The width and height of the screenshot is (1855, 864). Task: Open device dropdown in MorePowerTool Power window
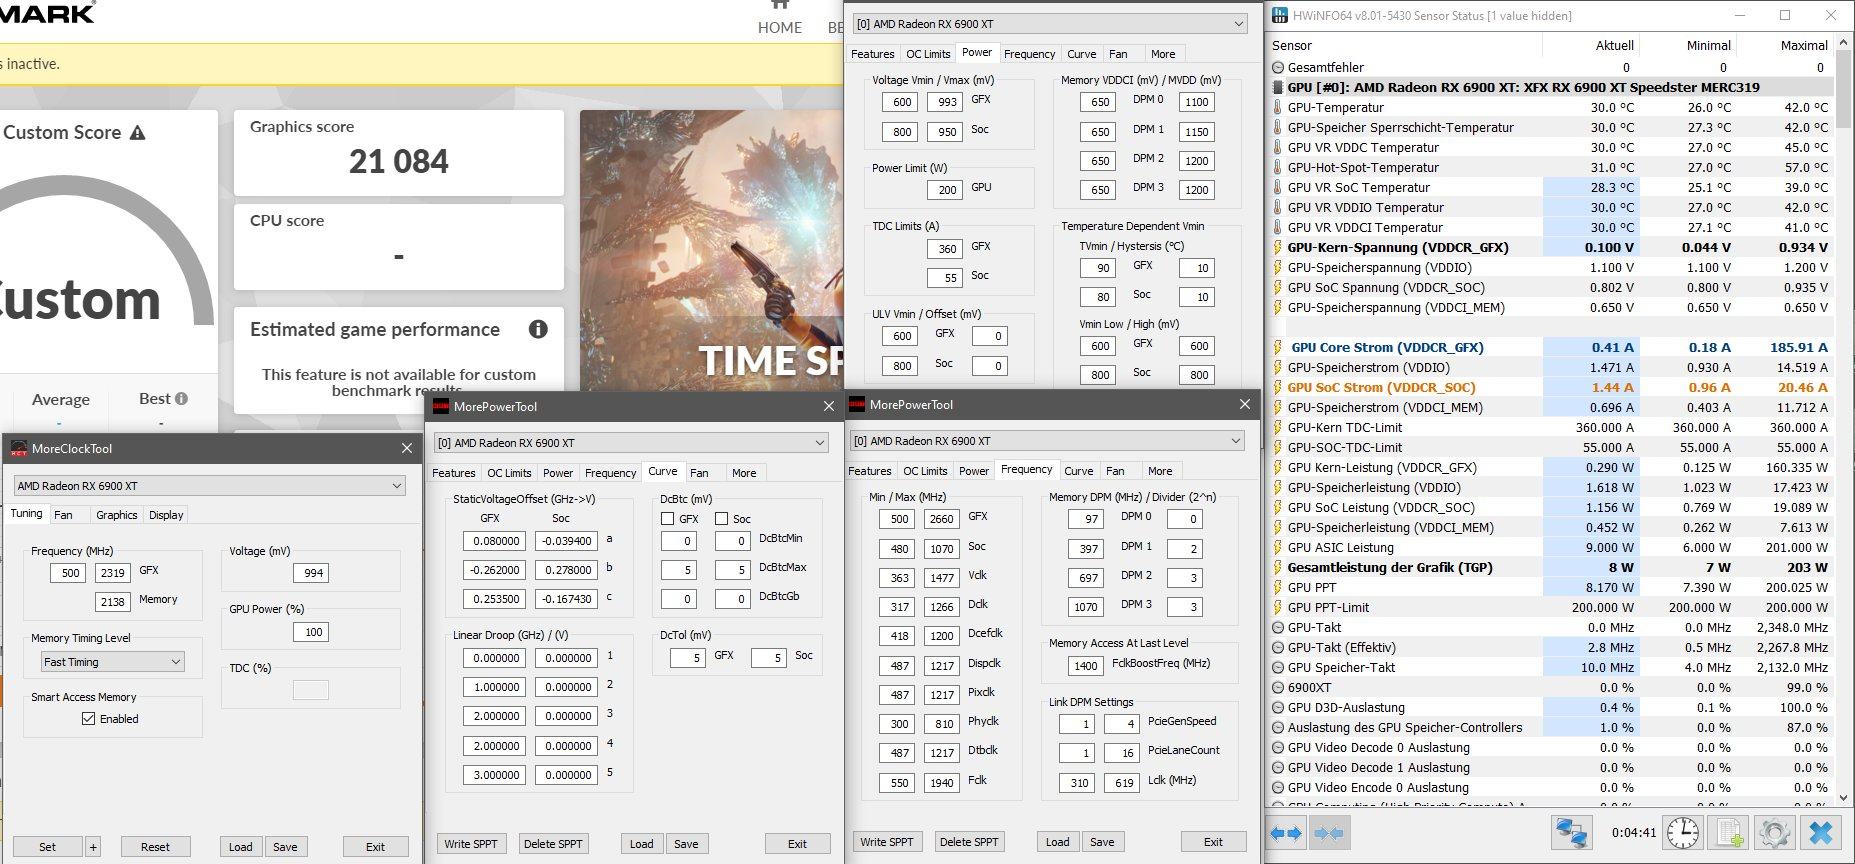point(1050,23)
